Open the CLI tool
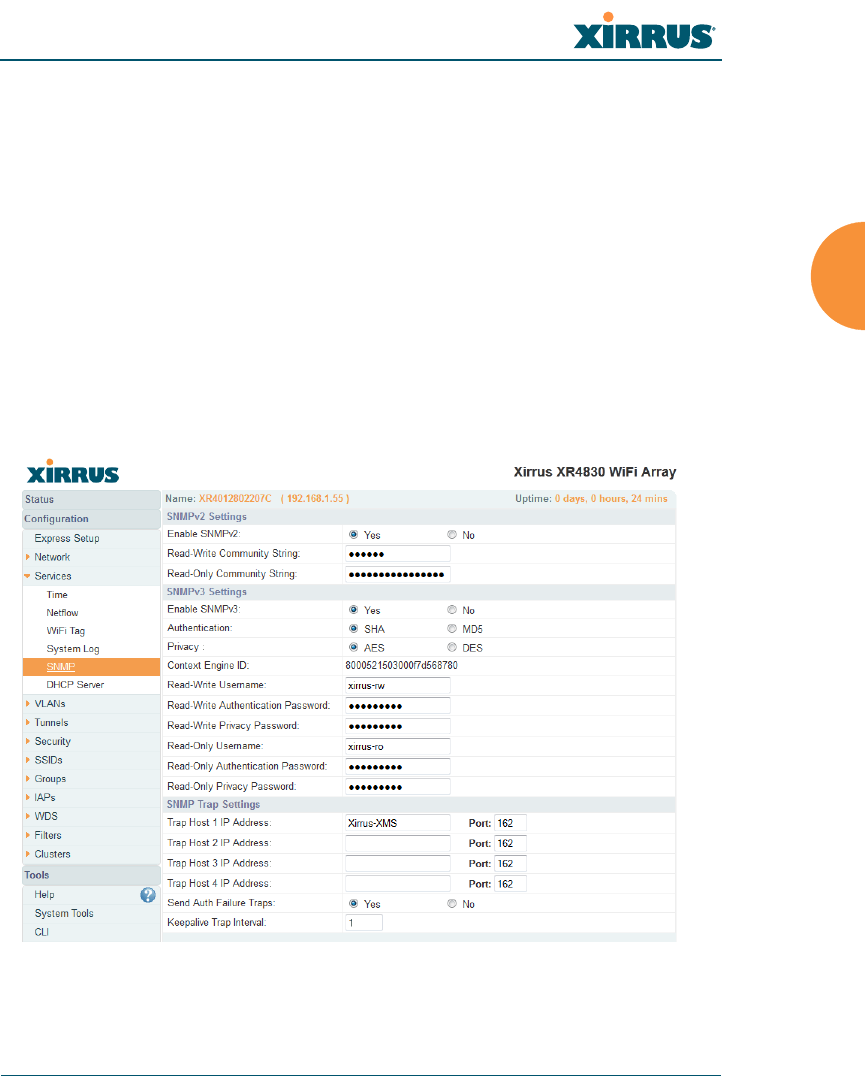The height and width of the screenshot is (1076, 865). pos(42,932)
